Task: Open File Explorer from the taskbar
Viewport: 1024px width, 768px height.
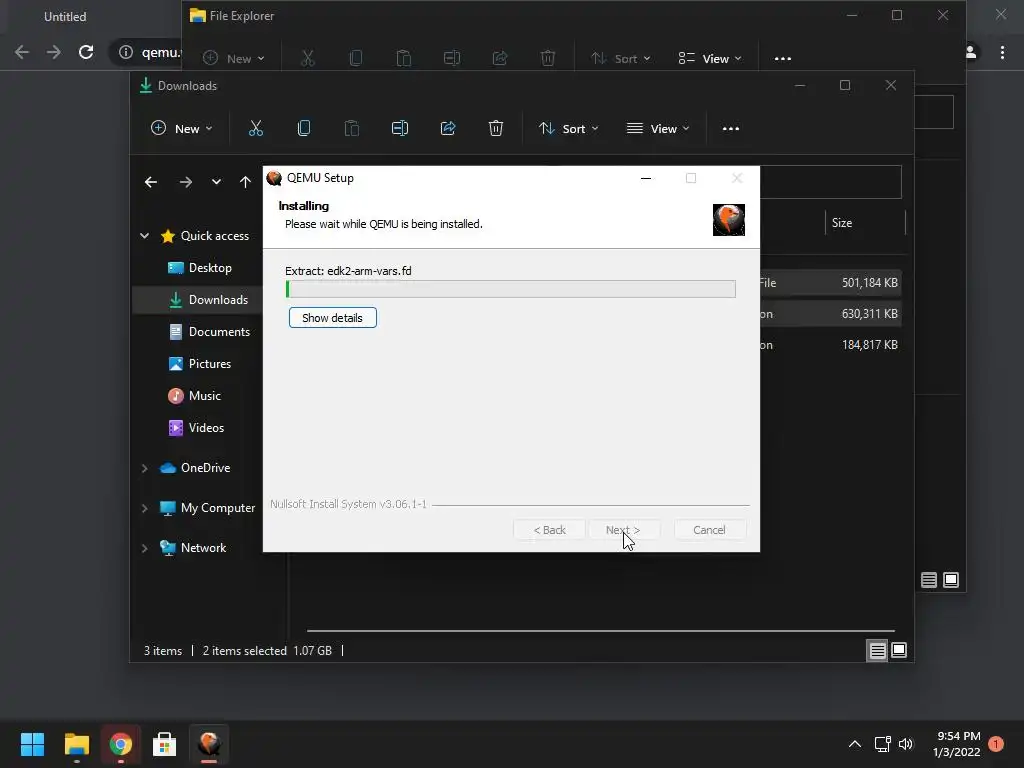Action: point(76,744)
